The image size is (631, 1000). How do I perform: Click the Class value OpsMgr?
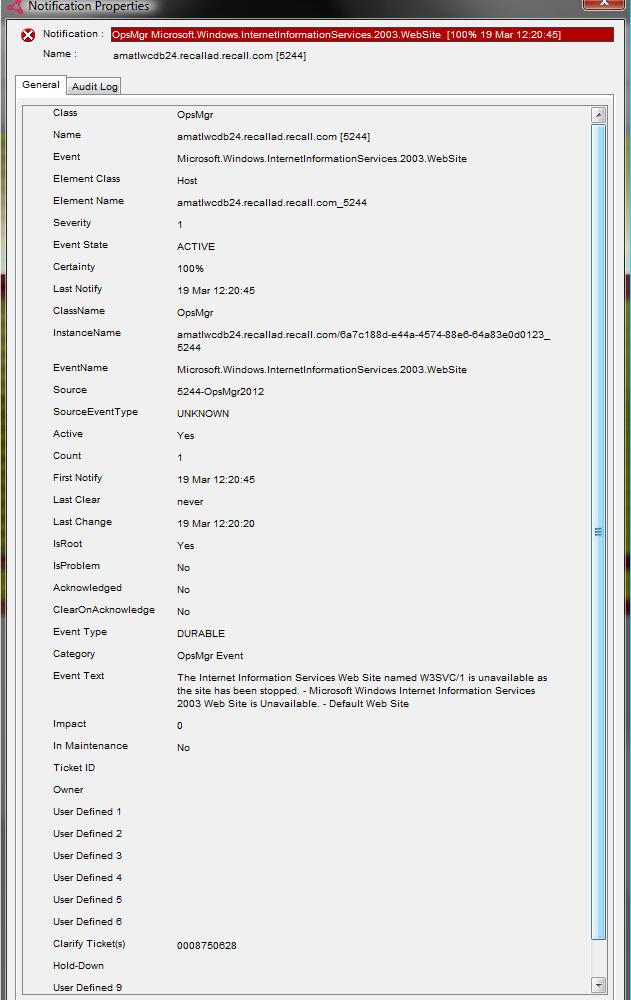(x=195, y=115)
